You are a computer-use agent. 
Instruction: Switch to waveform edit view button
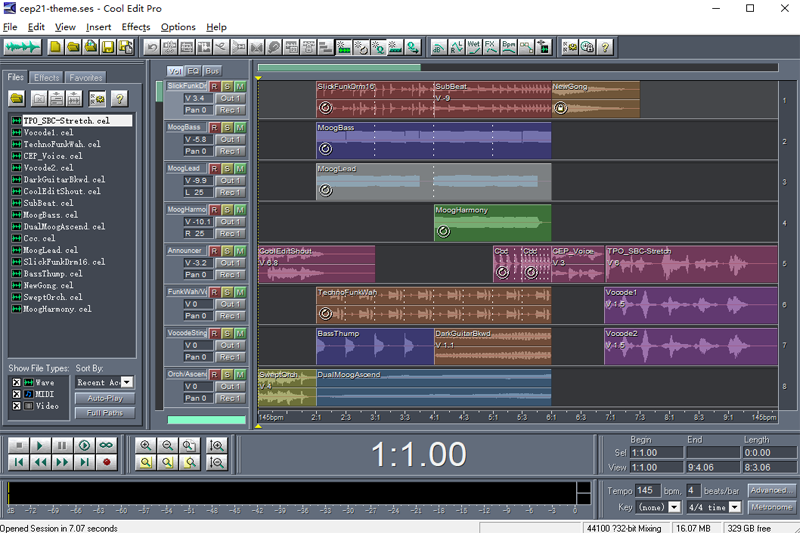click(x=22, y=47)
